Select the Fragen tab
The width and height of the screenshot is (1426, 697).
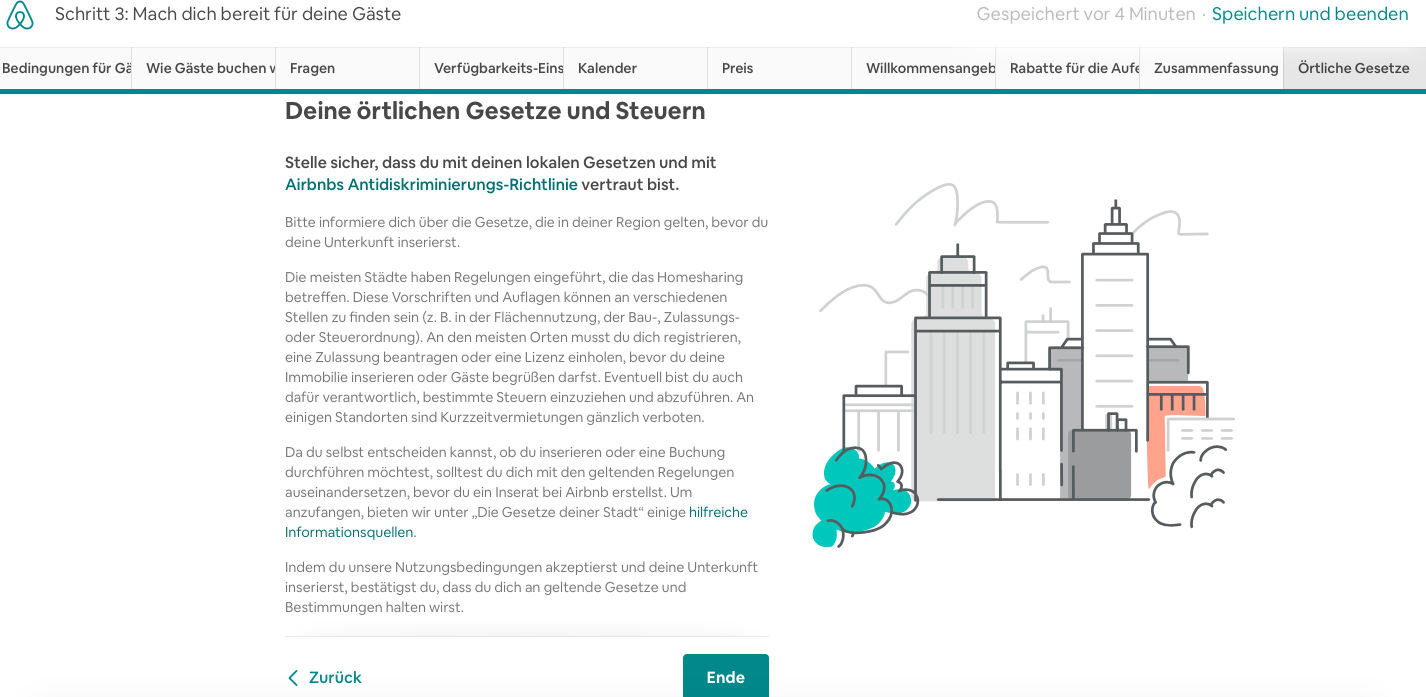click(x=347, y=68)
